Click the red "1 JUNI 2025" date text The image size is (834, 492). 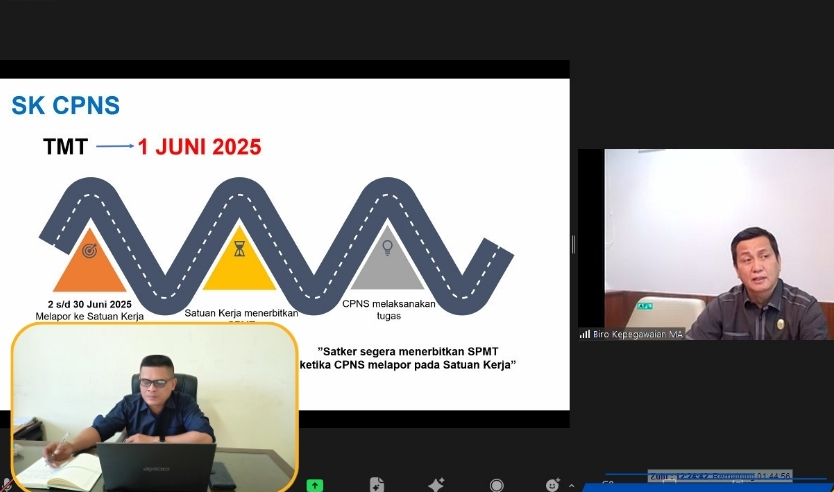click(199, 148)
